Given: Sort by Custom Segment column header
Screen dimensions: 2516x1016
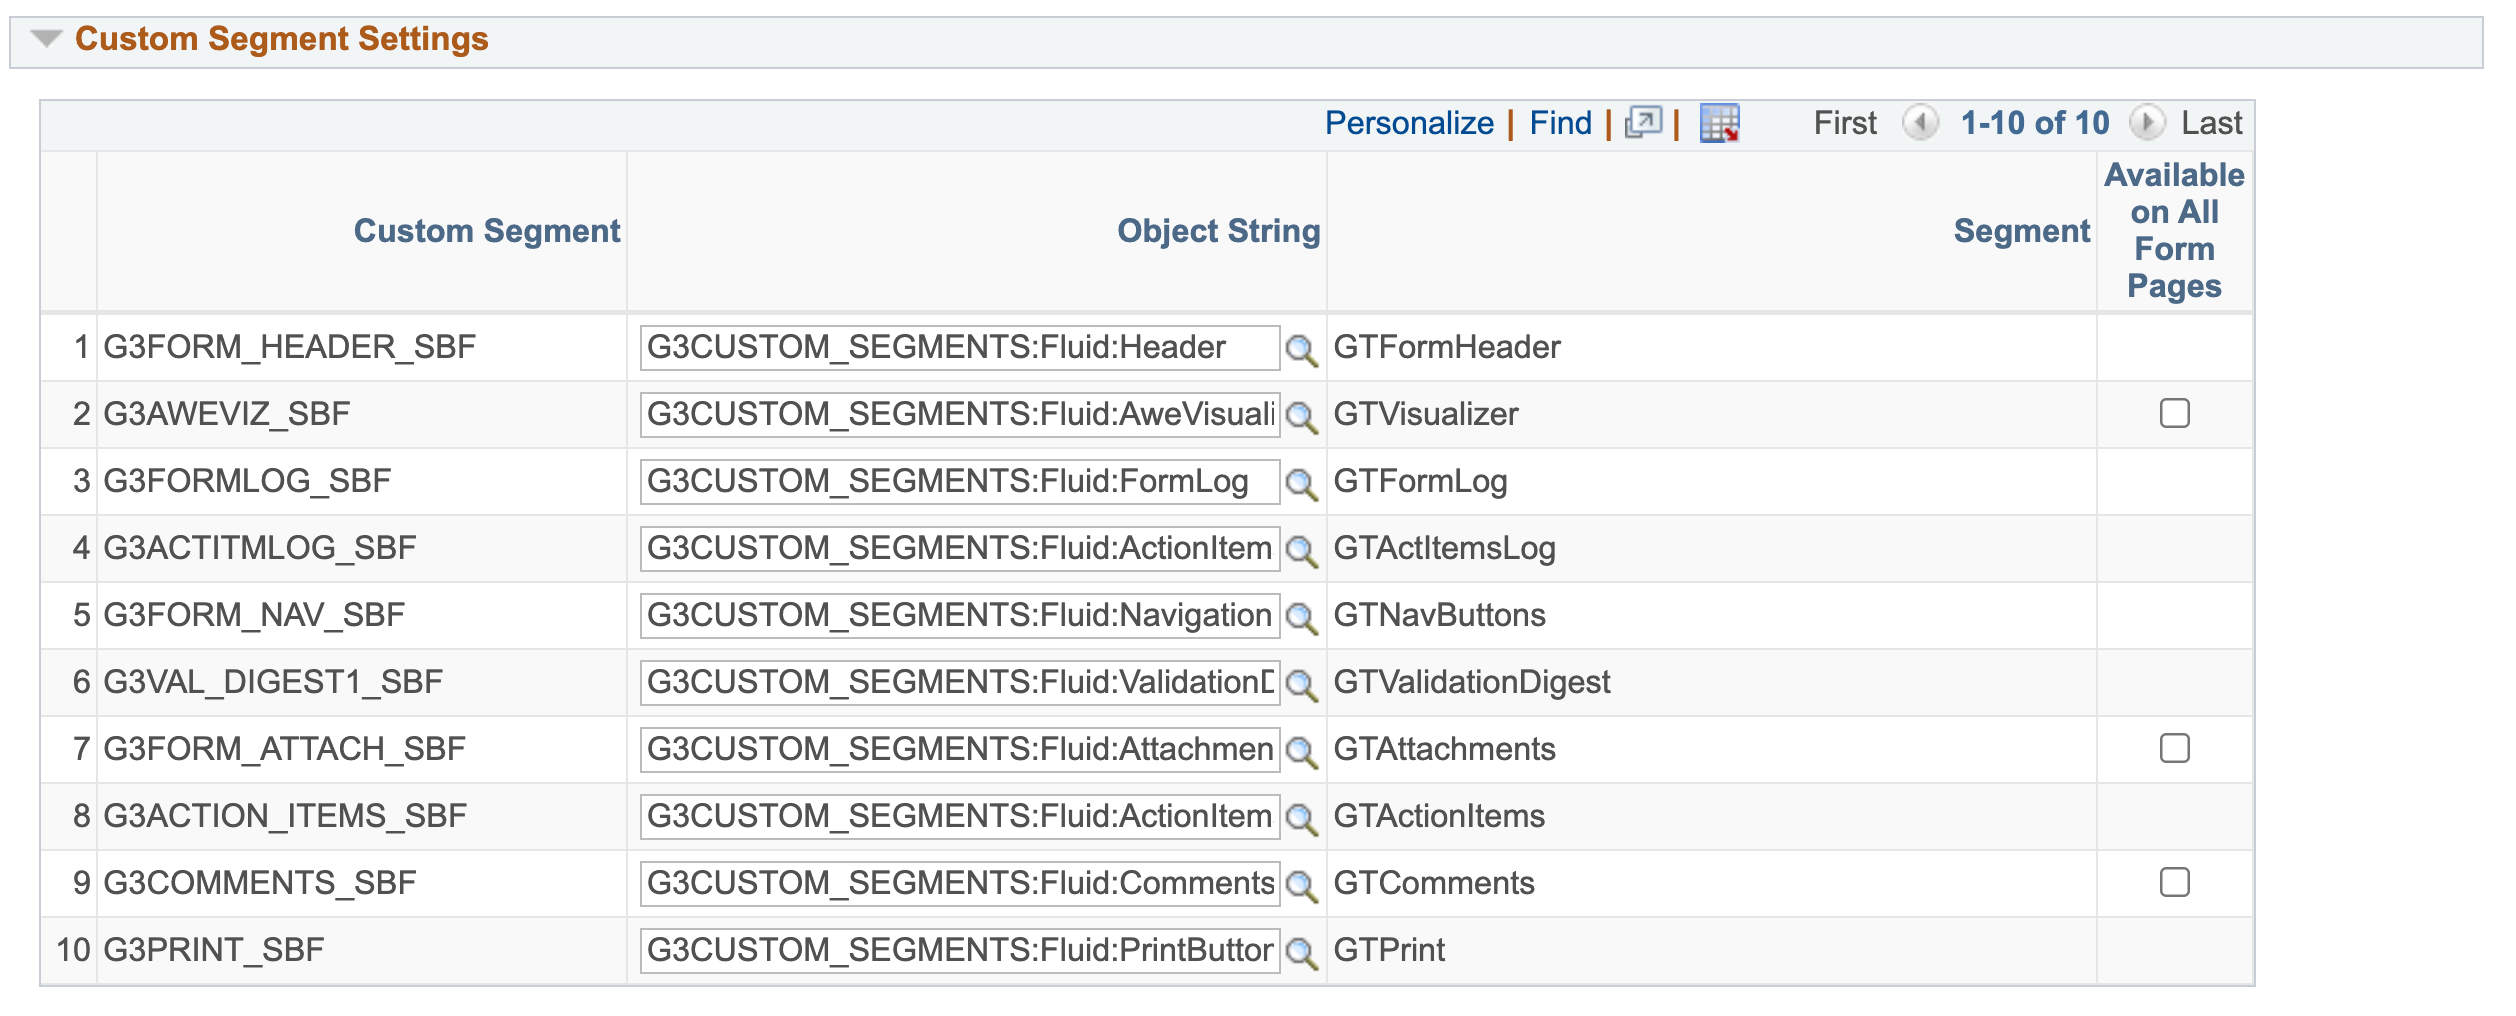Looking at the screenshot, I should (x=487, y=231).
